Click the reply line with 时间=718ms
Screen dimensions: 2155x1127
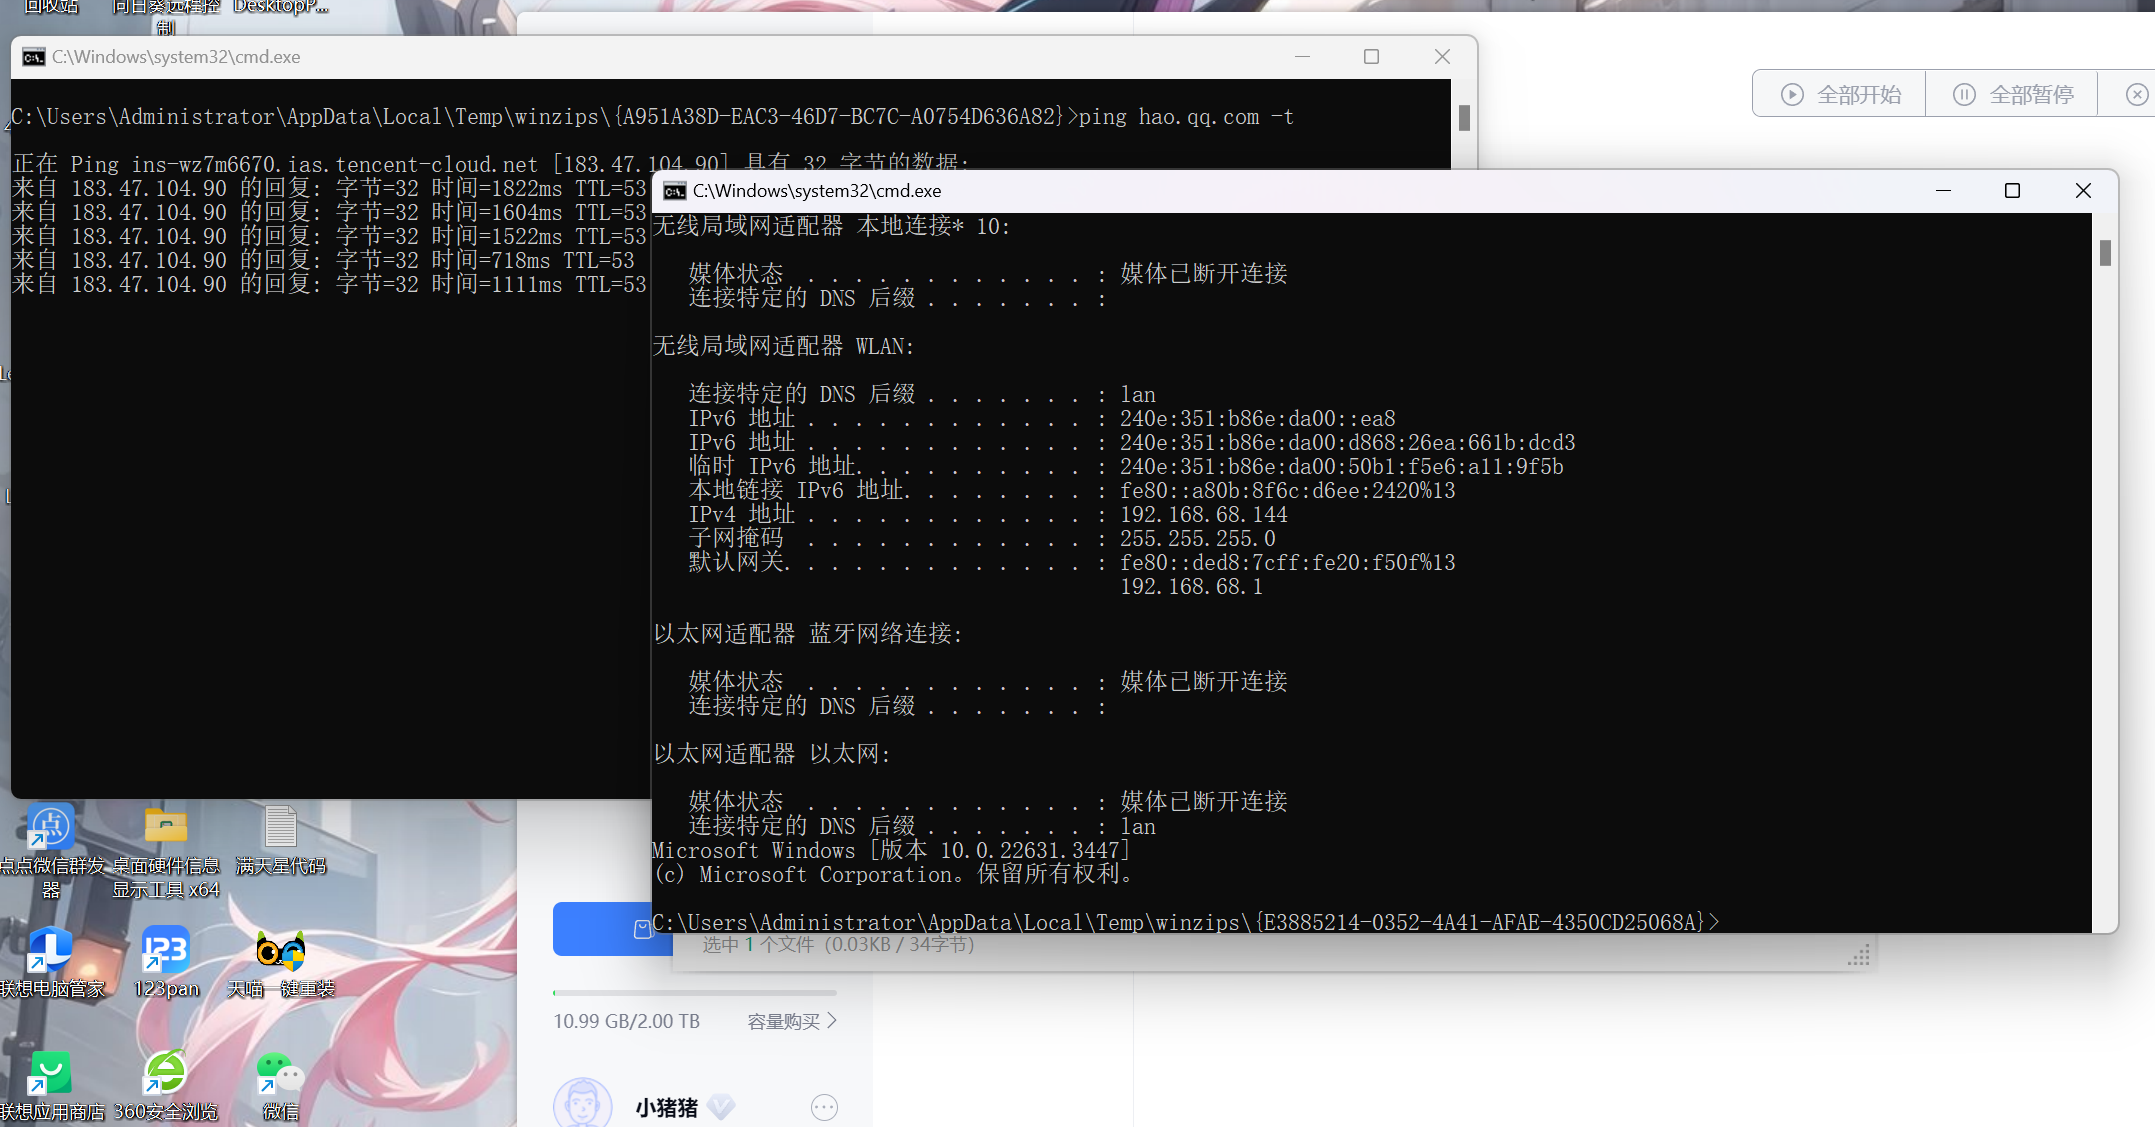click(x=323, y=261)
